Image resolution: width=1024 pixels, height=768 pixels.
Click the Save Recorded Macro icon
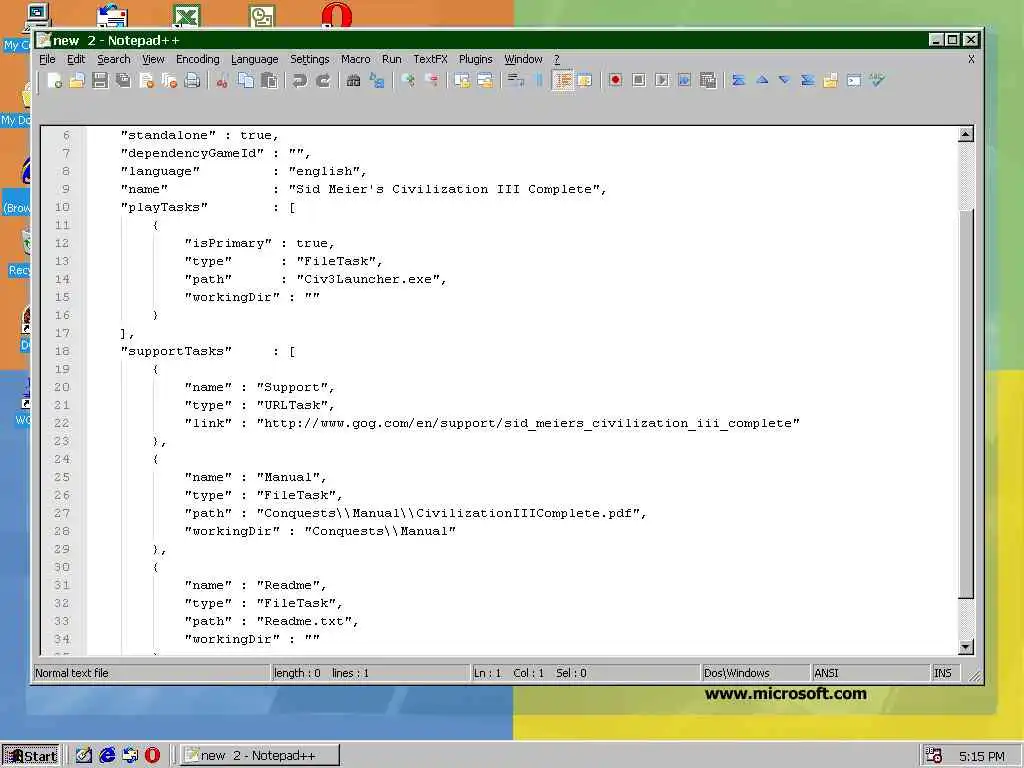[708, 80]
